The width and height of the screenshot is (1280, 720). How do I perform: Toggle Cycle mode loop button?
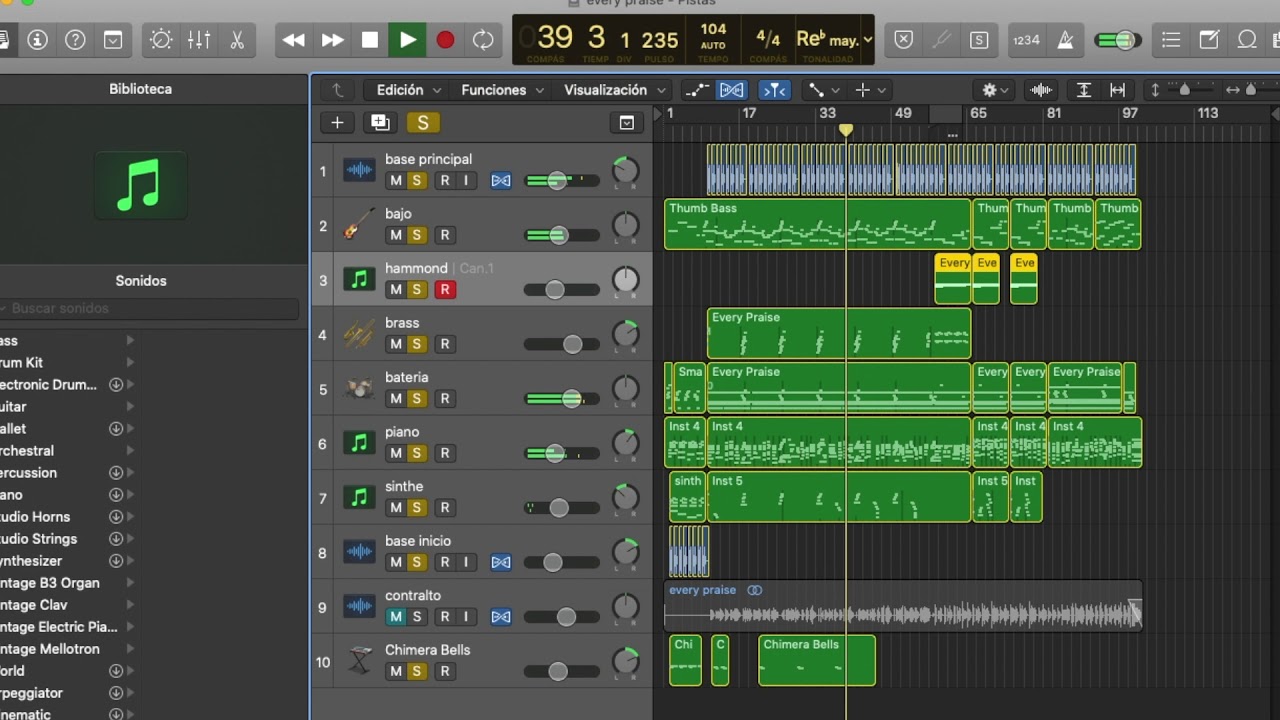pos(483,40)
